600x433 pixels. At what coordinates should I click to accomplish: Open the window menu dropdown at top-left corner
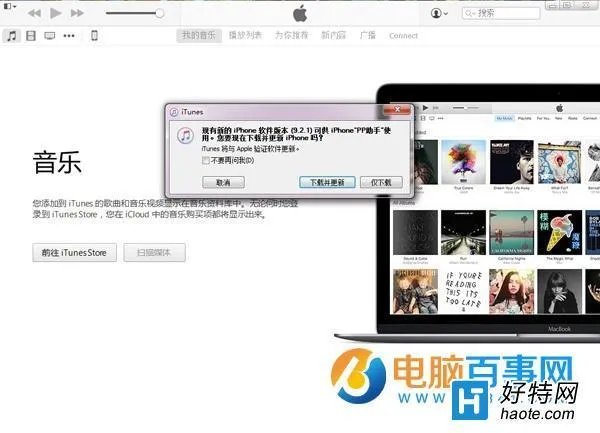tap(9, 6)
